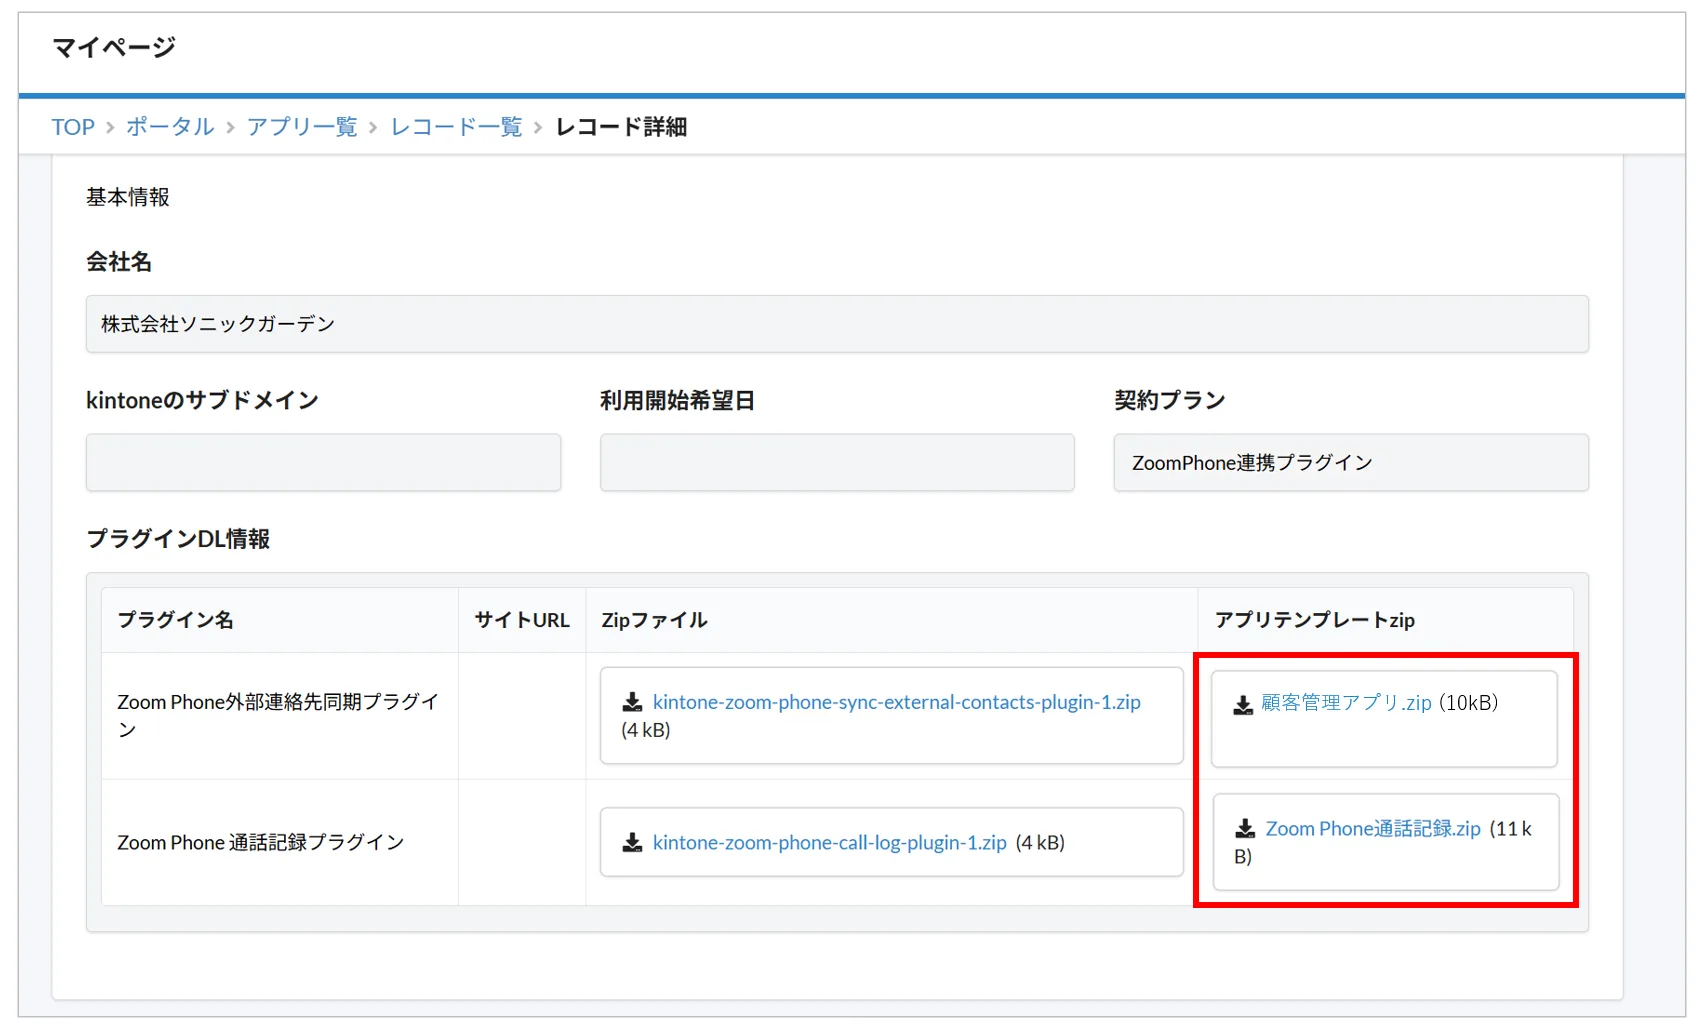Screen dimensions: 1702x1032
Task: Click the プラグイン名 column header
Action: (175, 620)
